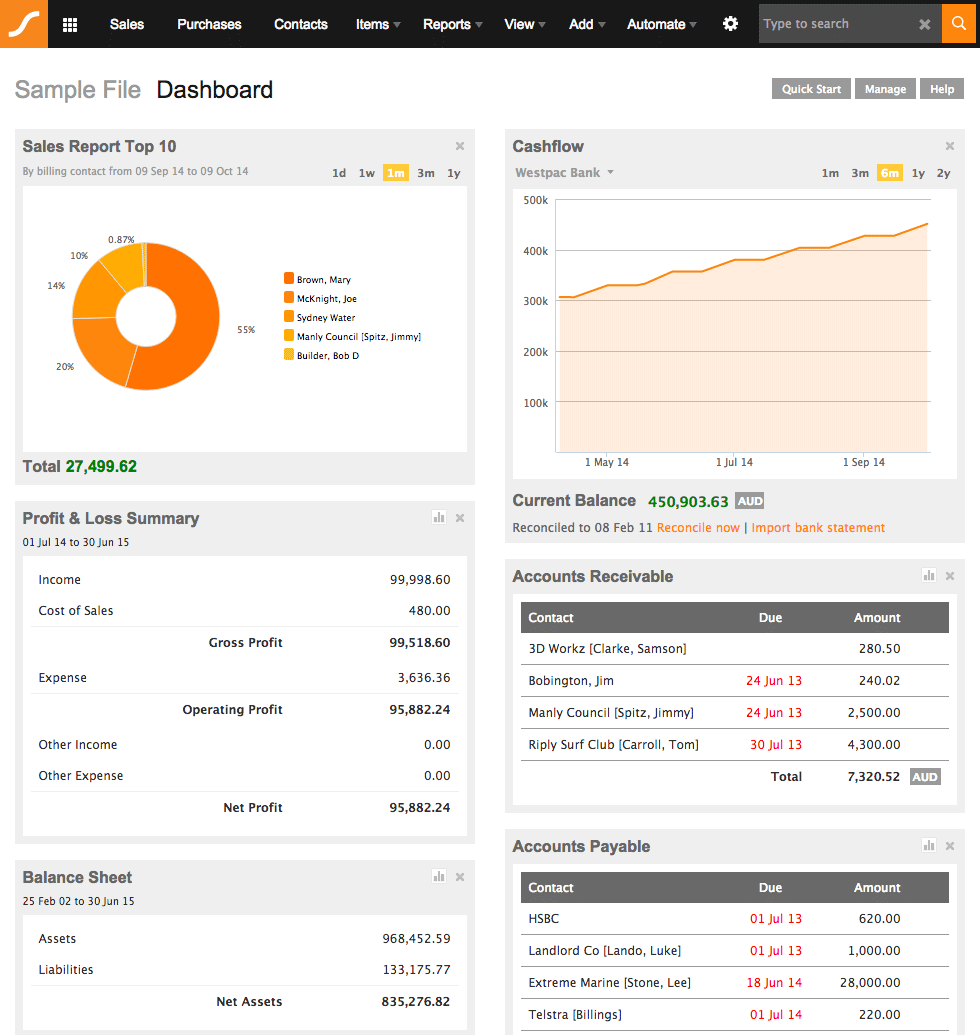This screenshot has height=1035, width=980.
Task: Open the settings gear icon
Action: (730, 24)
